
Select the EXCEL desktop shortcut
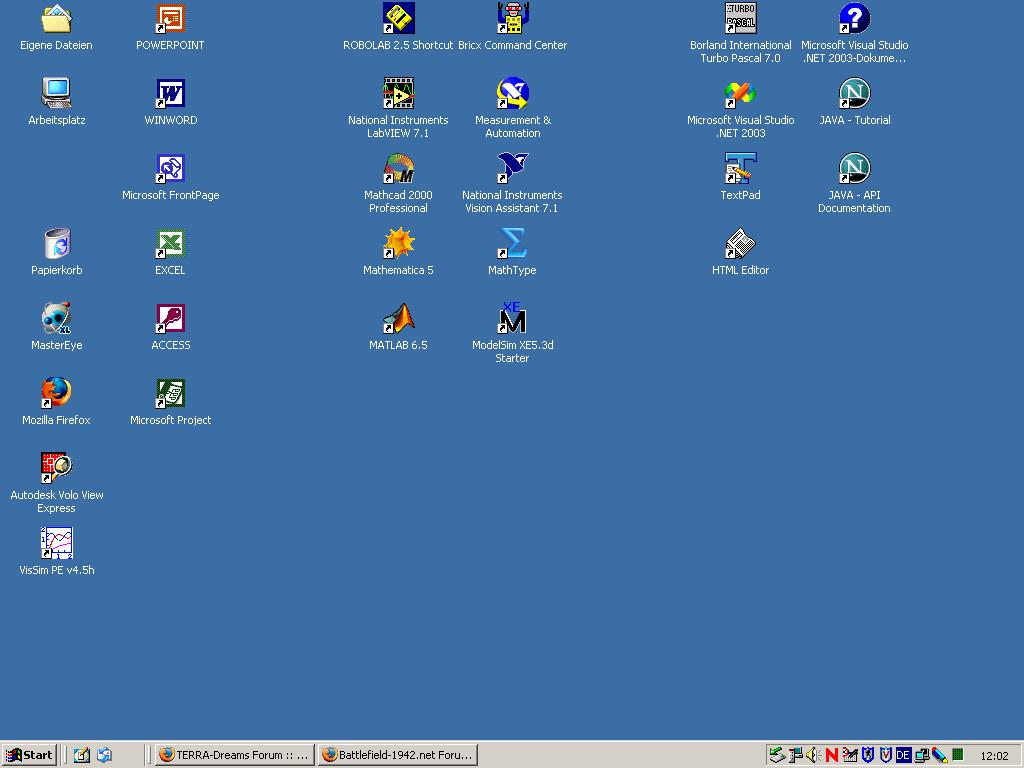pyautogui.click(x=170, y=244)
